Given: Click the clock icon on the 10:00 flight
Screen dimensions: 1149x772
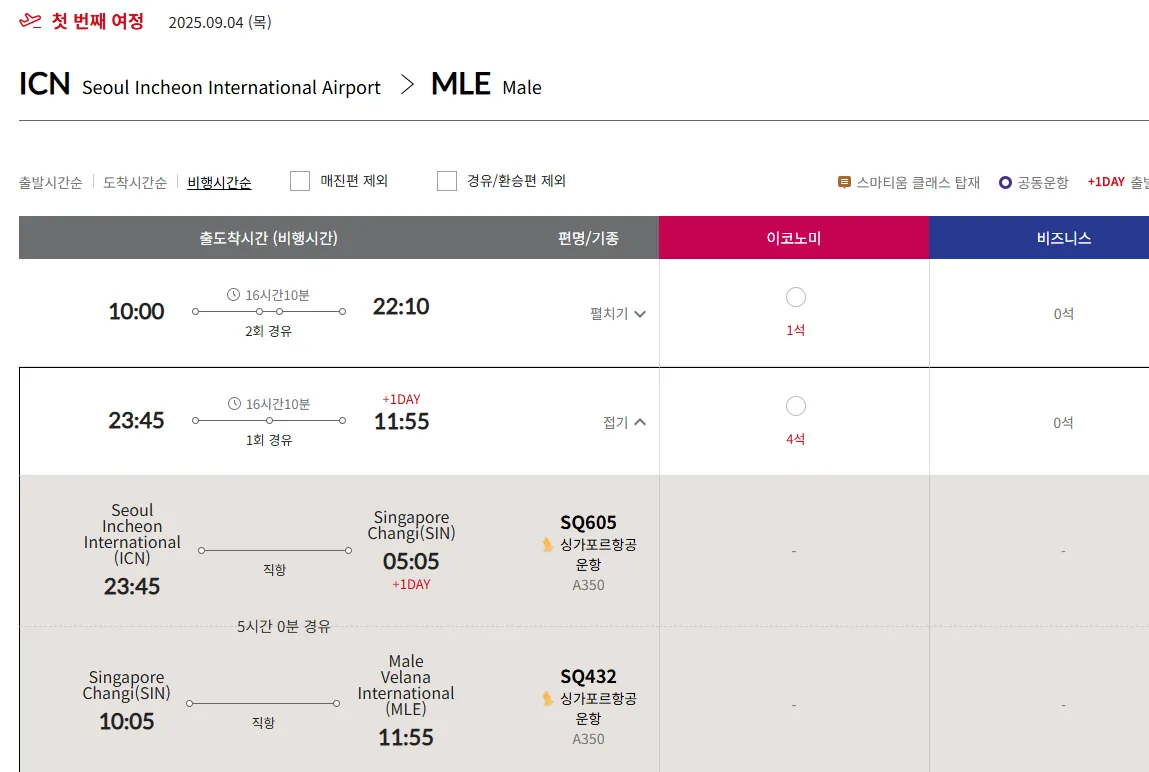Looking at the screenshot, I should [234, 295].
